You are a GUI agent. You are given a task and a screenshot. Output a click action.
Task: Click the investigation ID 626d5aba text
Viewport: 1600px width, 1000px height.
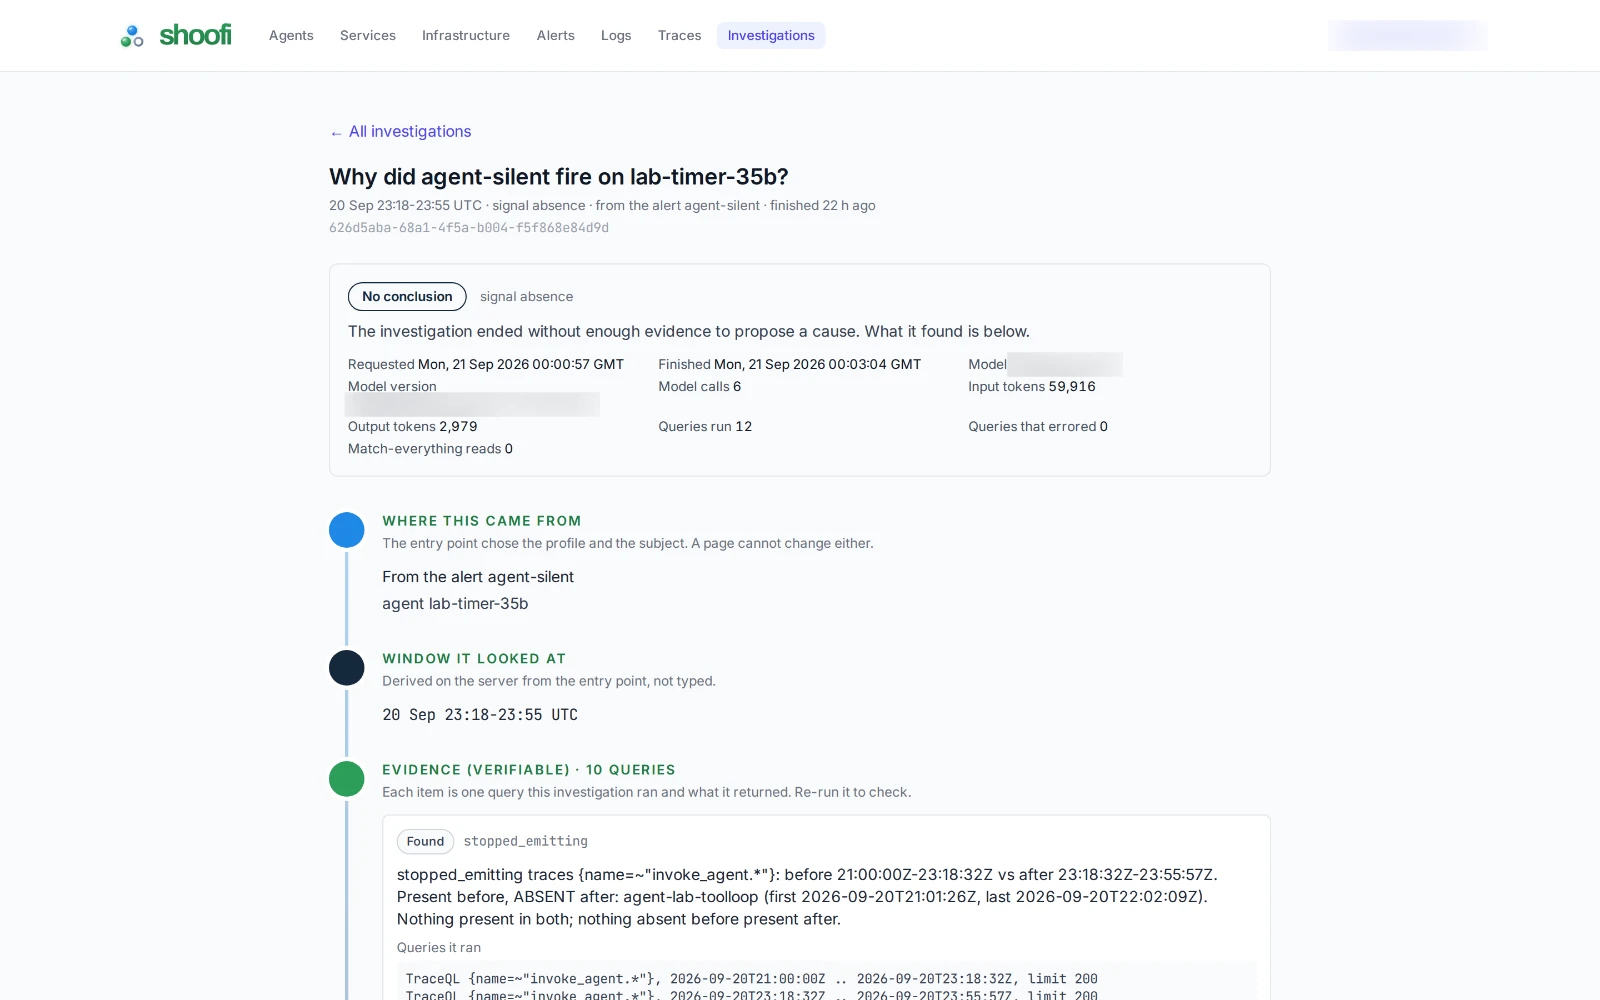pos(469,228)
